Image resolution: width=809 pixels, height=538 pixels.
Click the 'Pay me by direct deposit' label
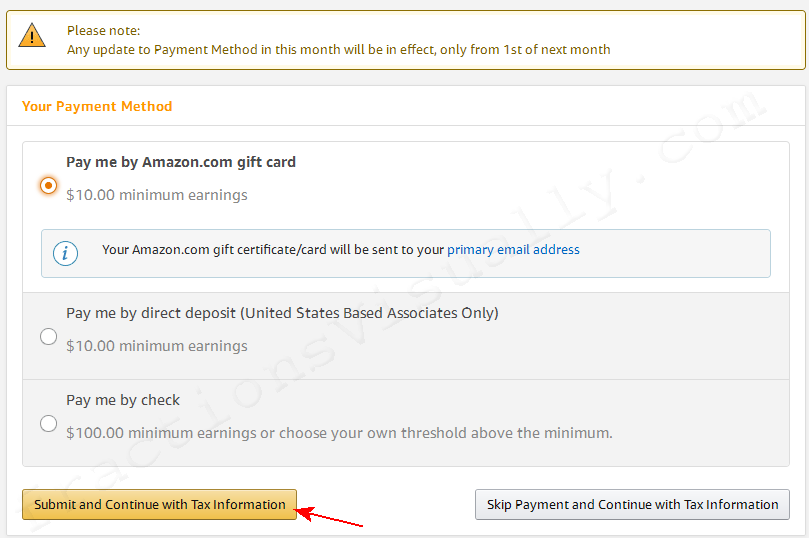coord(282,313)
